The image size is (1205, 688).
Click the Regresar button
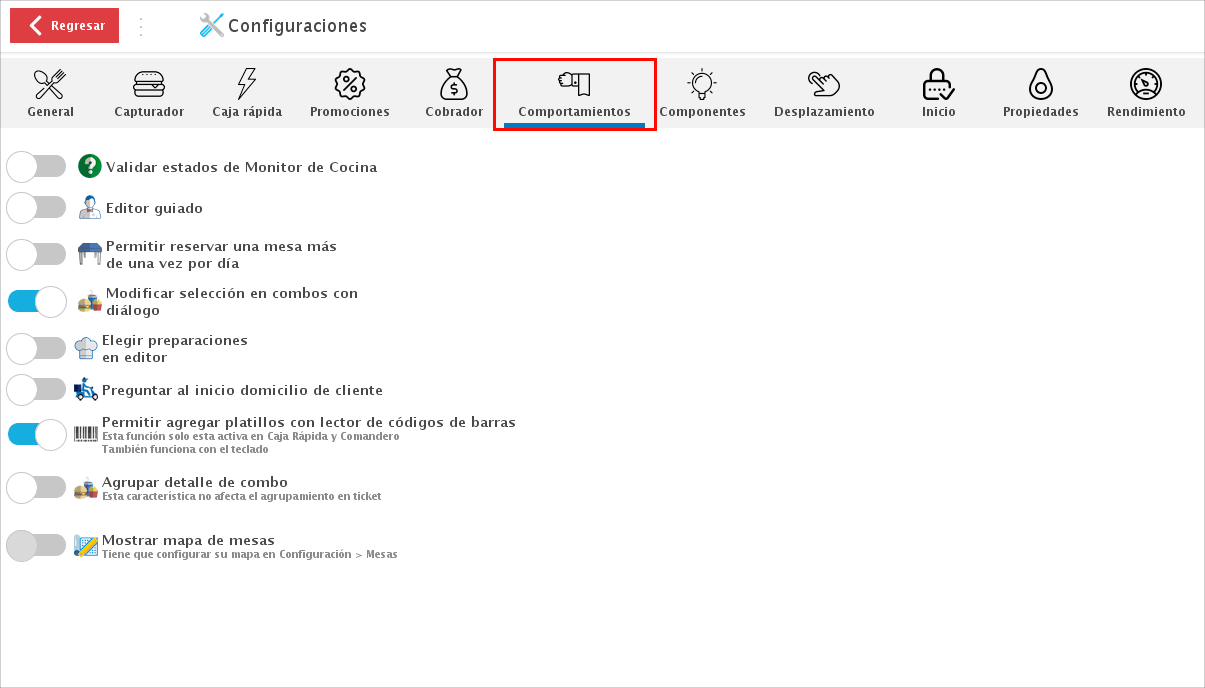[64, 25]
